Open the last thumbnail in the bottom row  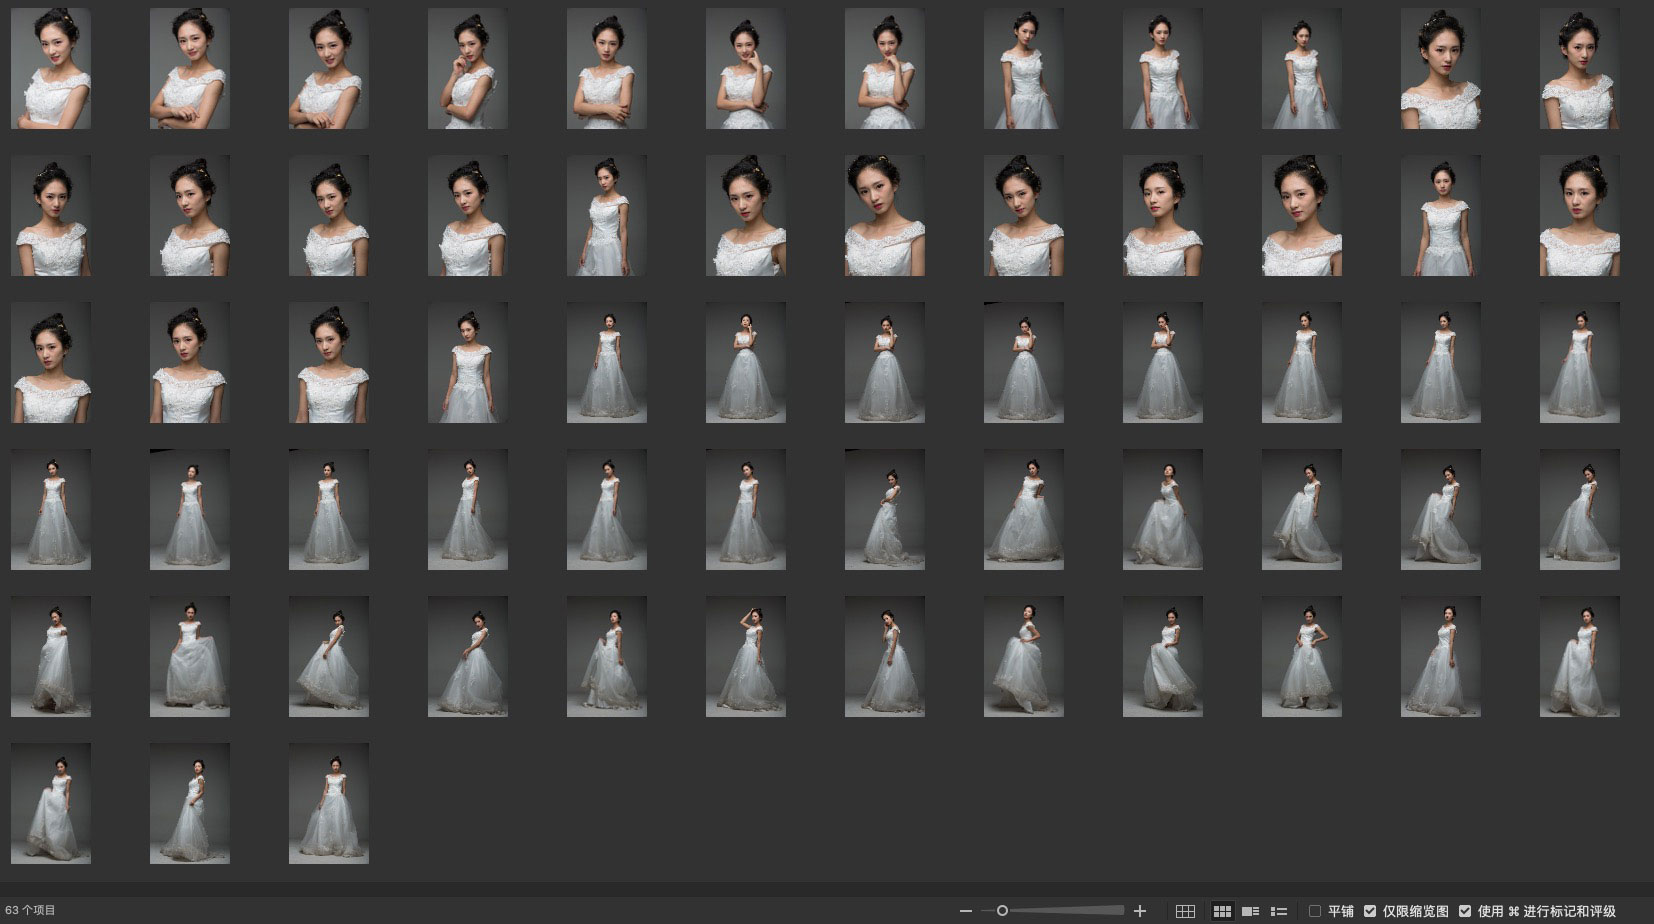[x=329, y=803]
